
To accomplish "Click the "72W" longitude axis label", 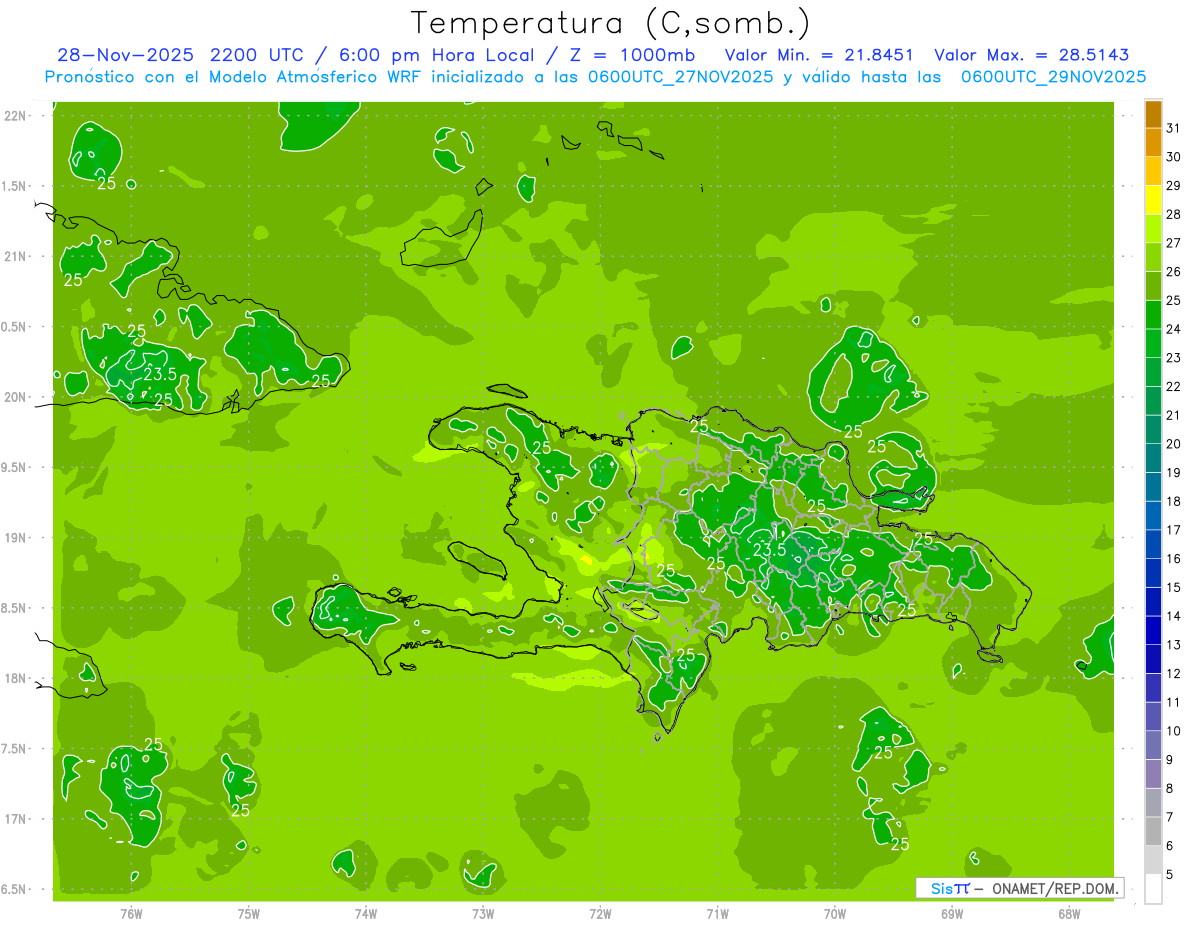I will [600, 913].
